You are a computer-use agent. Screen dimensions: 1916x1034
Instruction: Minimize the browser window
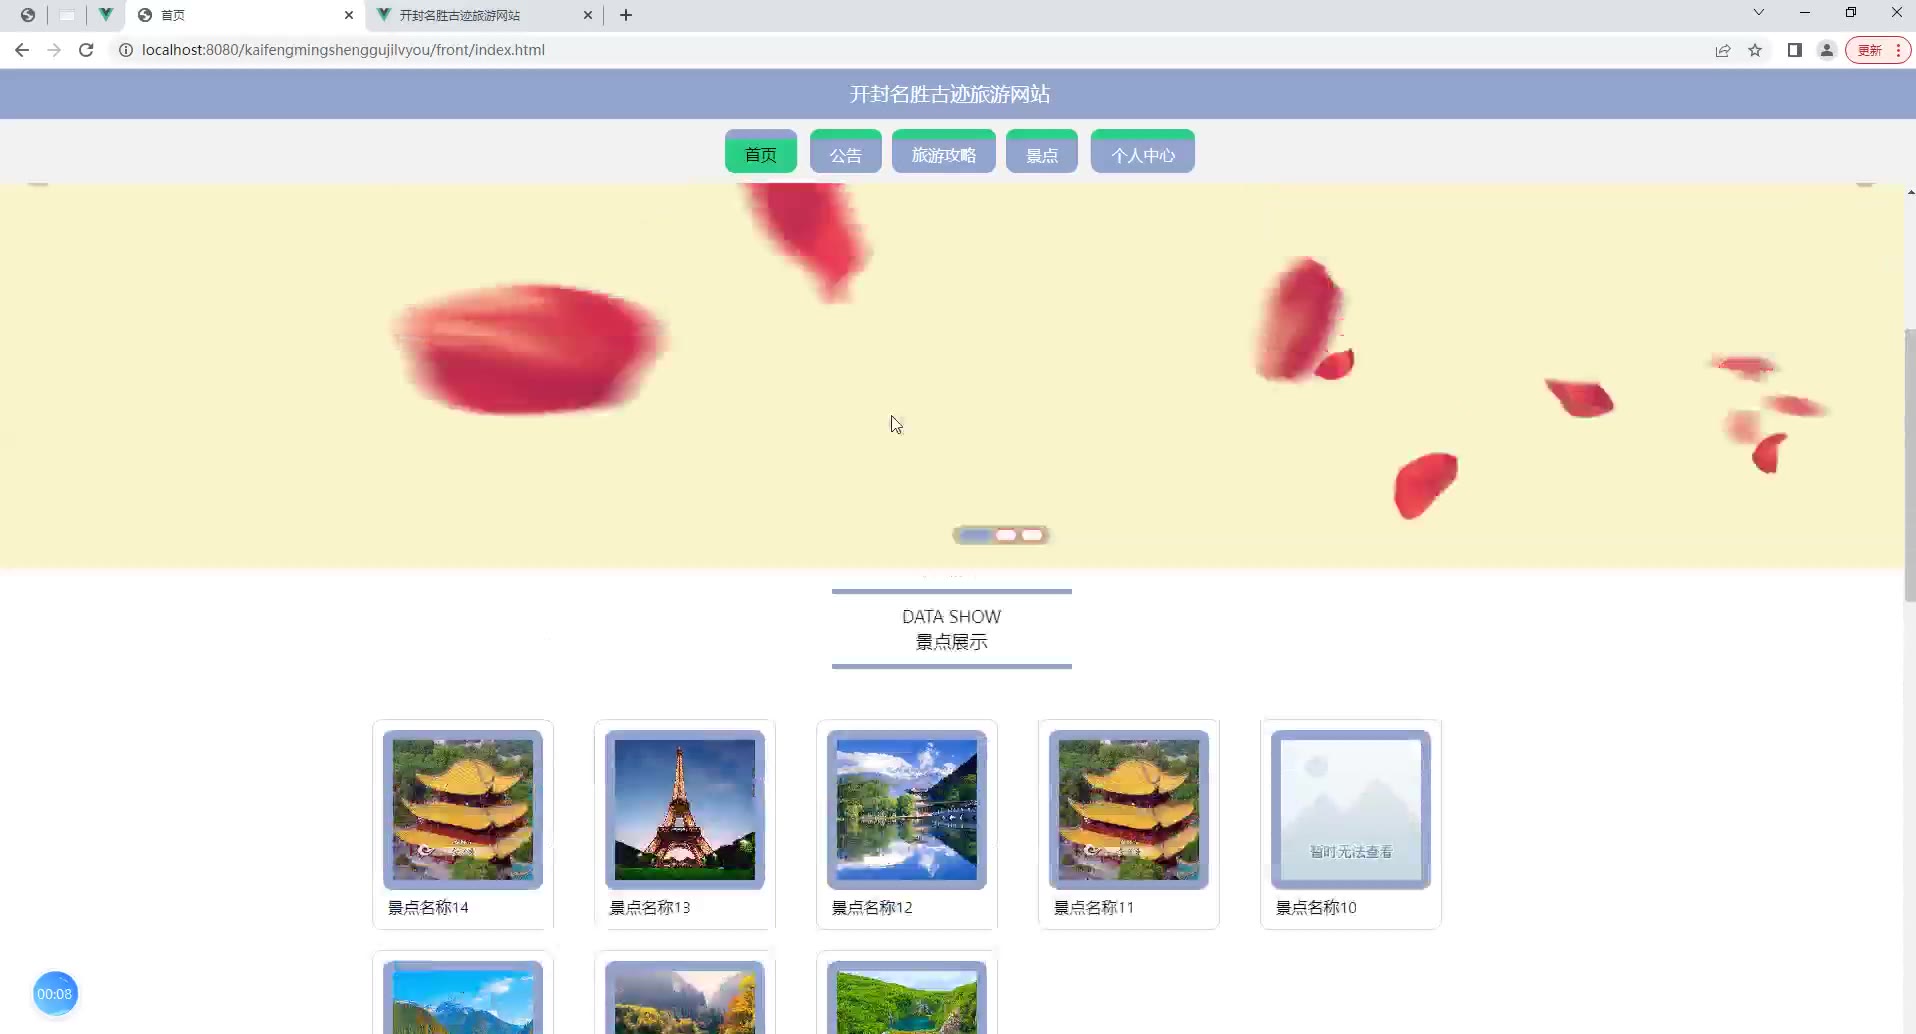click(x=1805, y=12)
